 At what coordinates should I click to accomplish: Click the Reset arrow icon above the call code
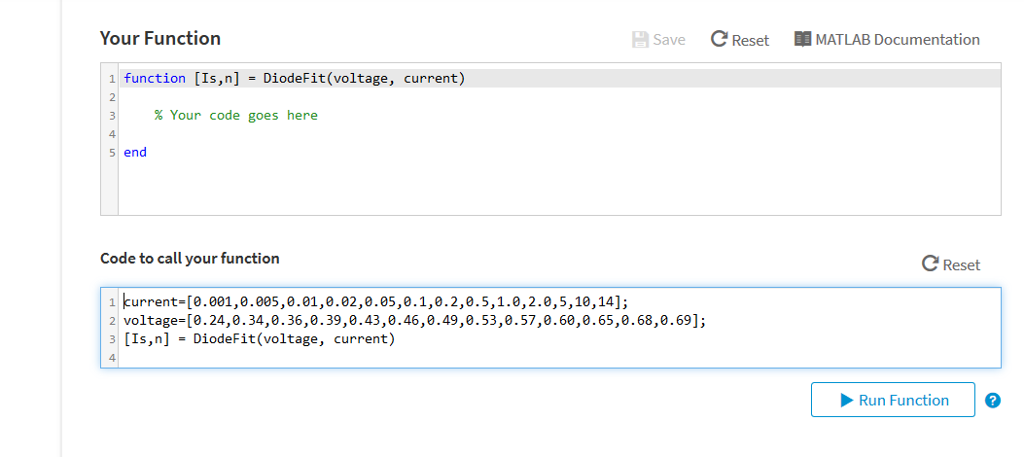[930, 265]
